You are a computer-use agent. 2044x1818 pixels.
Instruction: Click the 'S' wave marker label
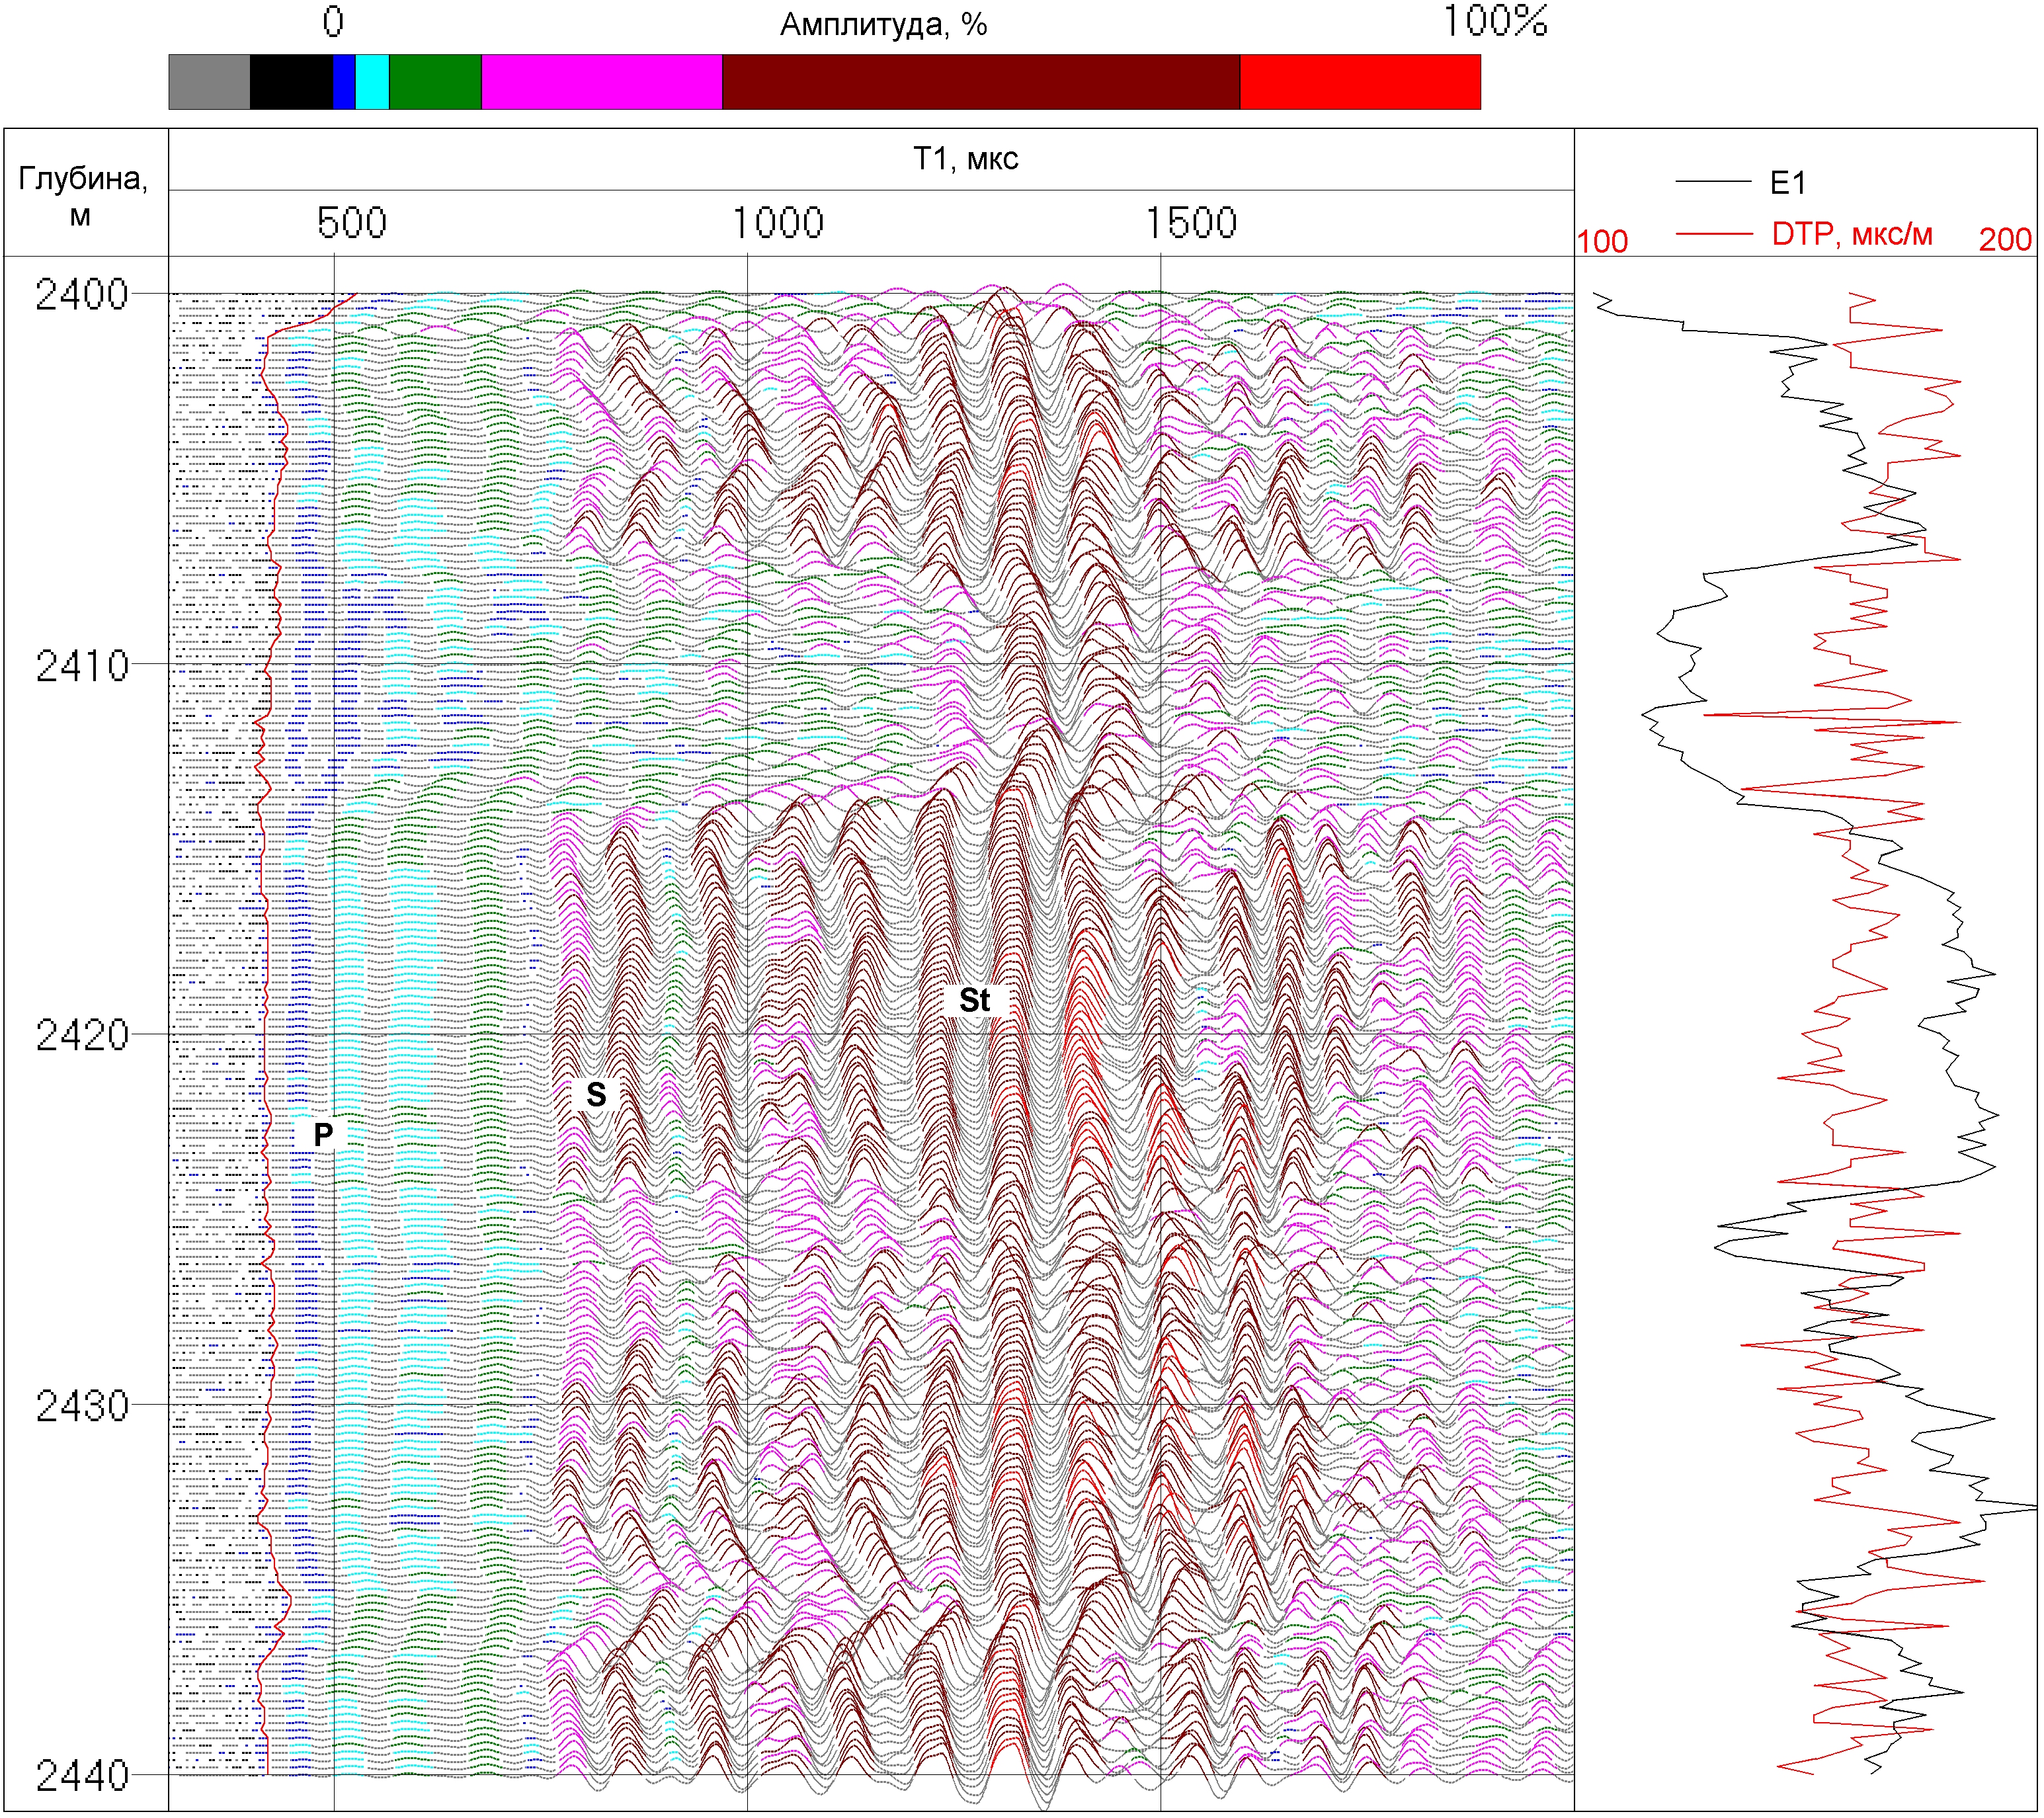tap(596, 1094)
